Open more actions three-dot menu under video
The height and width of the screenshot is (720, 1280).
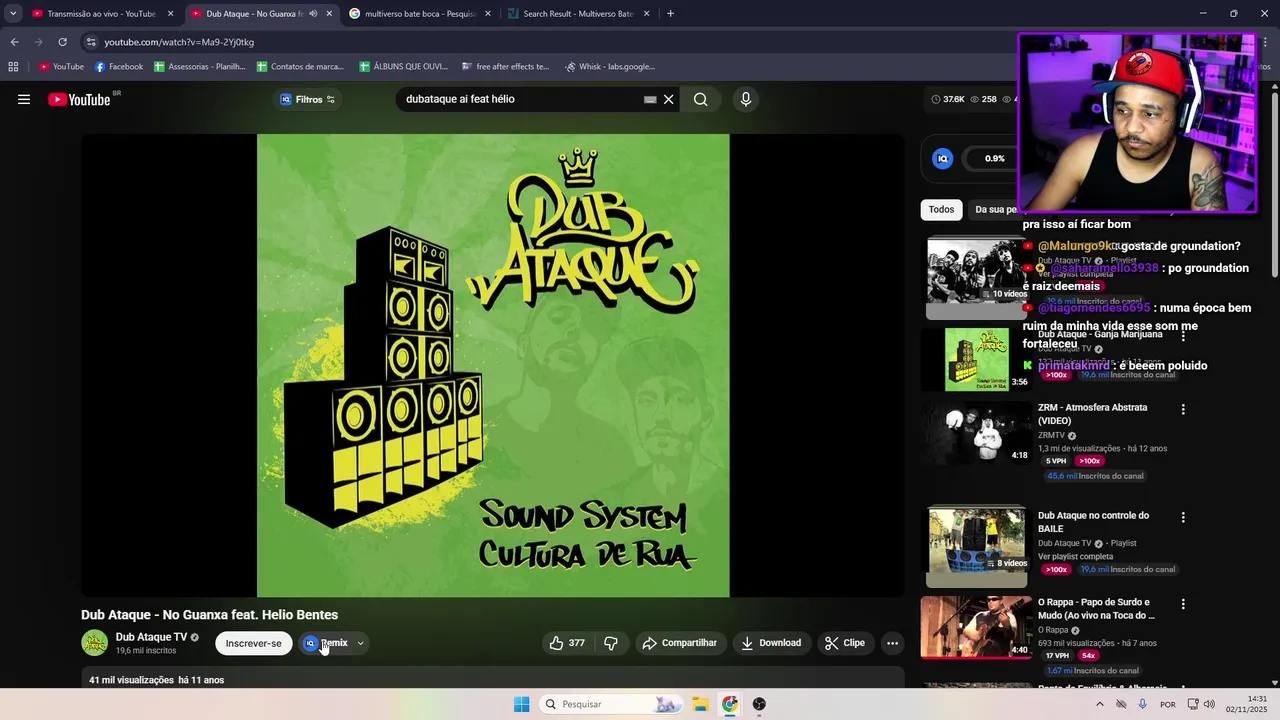click(x=893, y=643)
